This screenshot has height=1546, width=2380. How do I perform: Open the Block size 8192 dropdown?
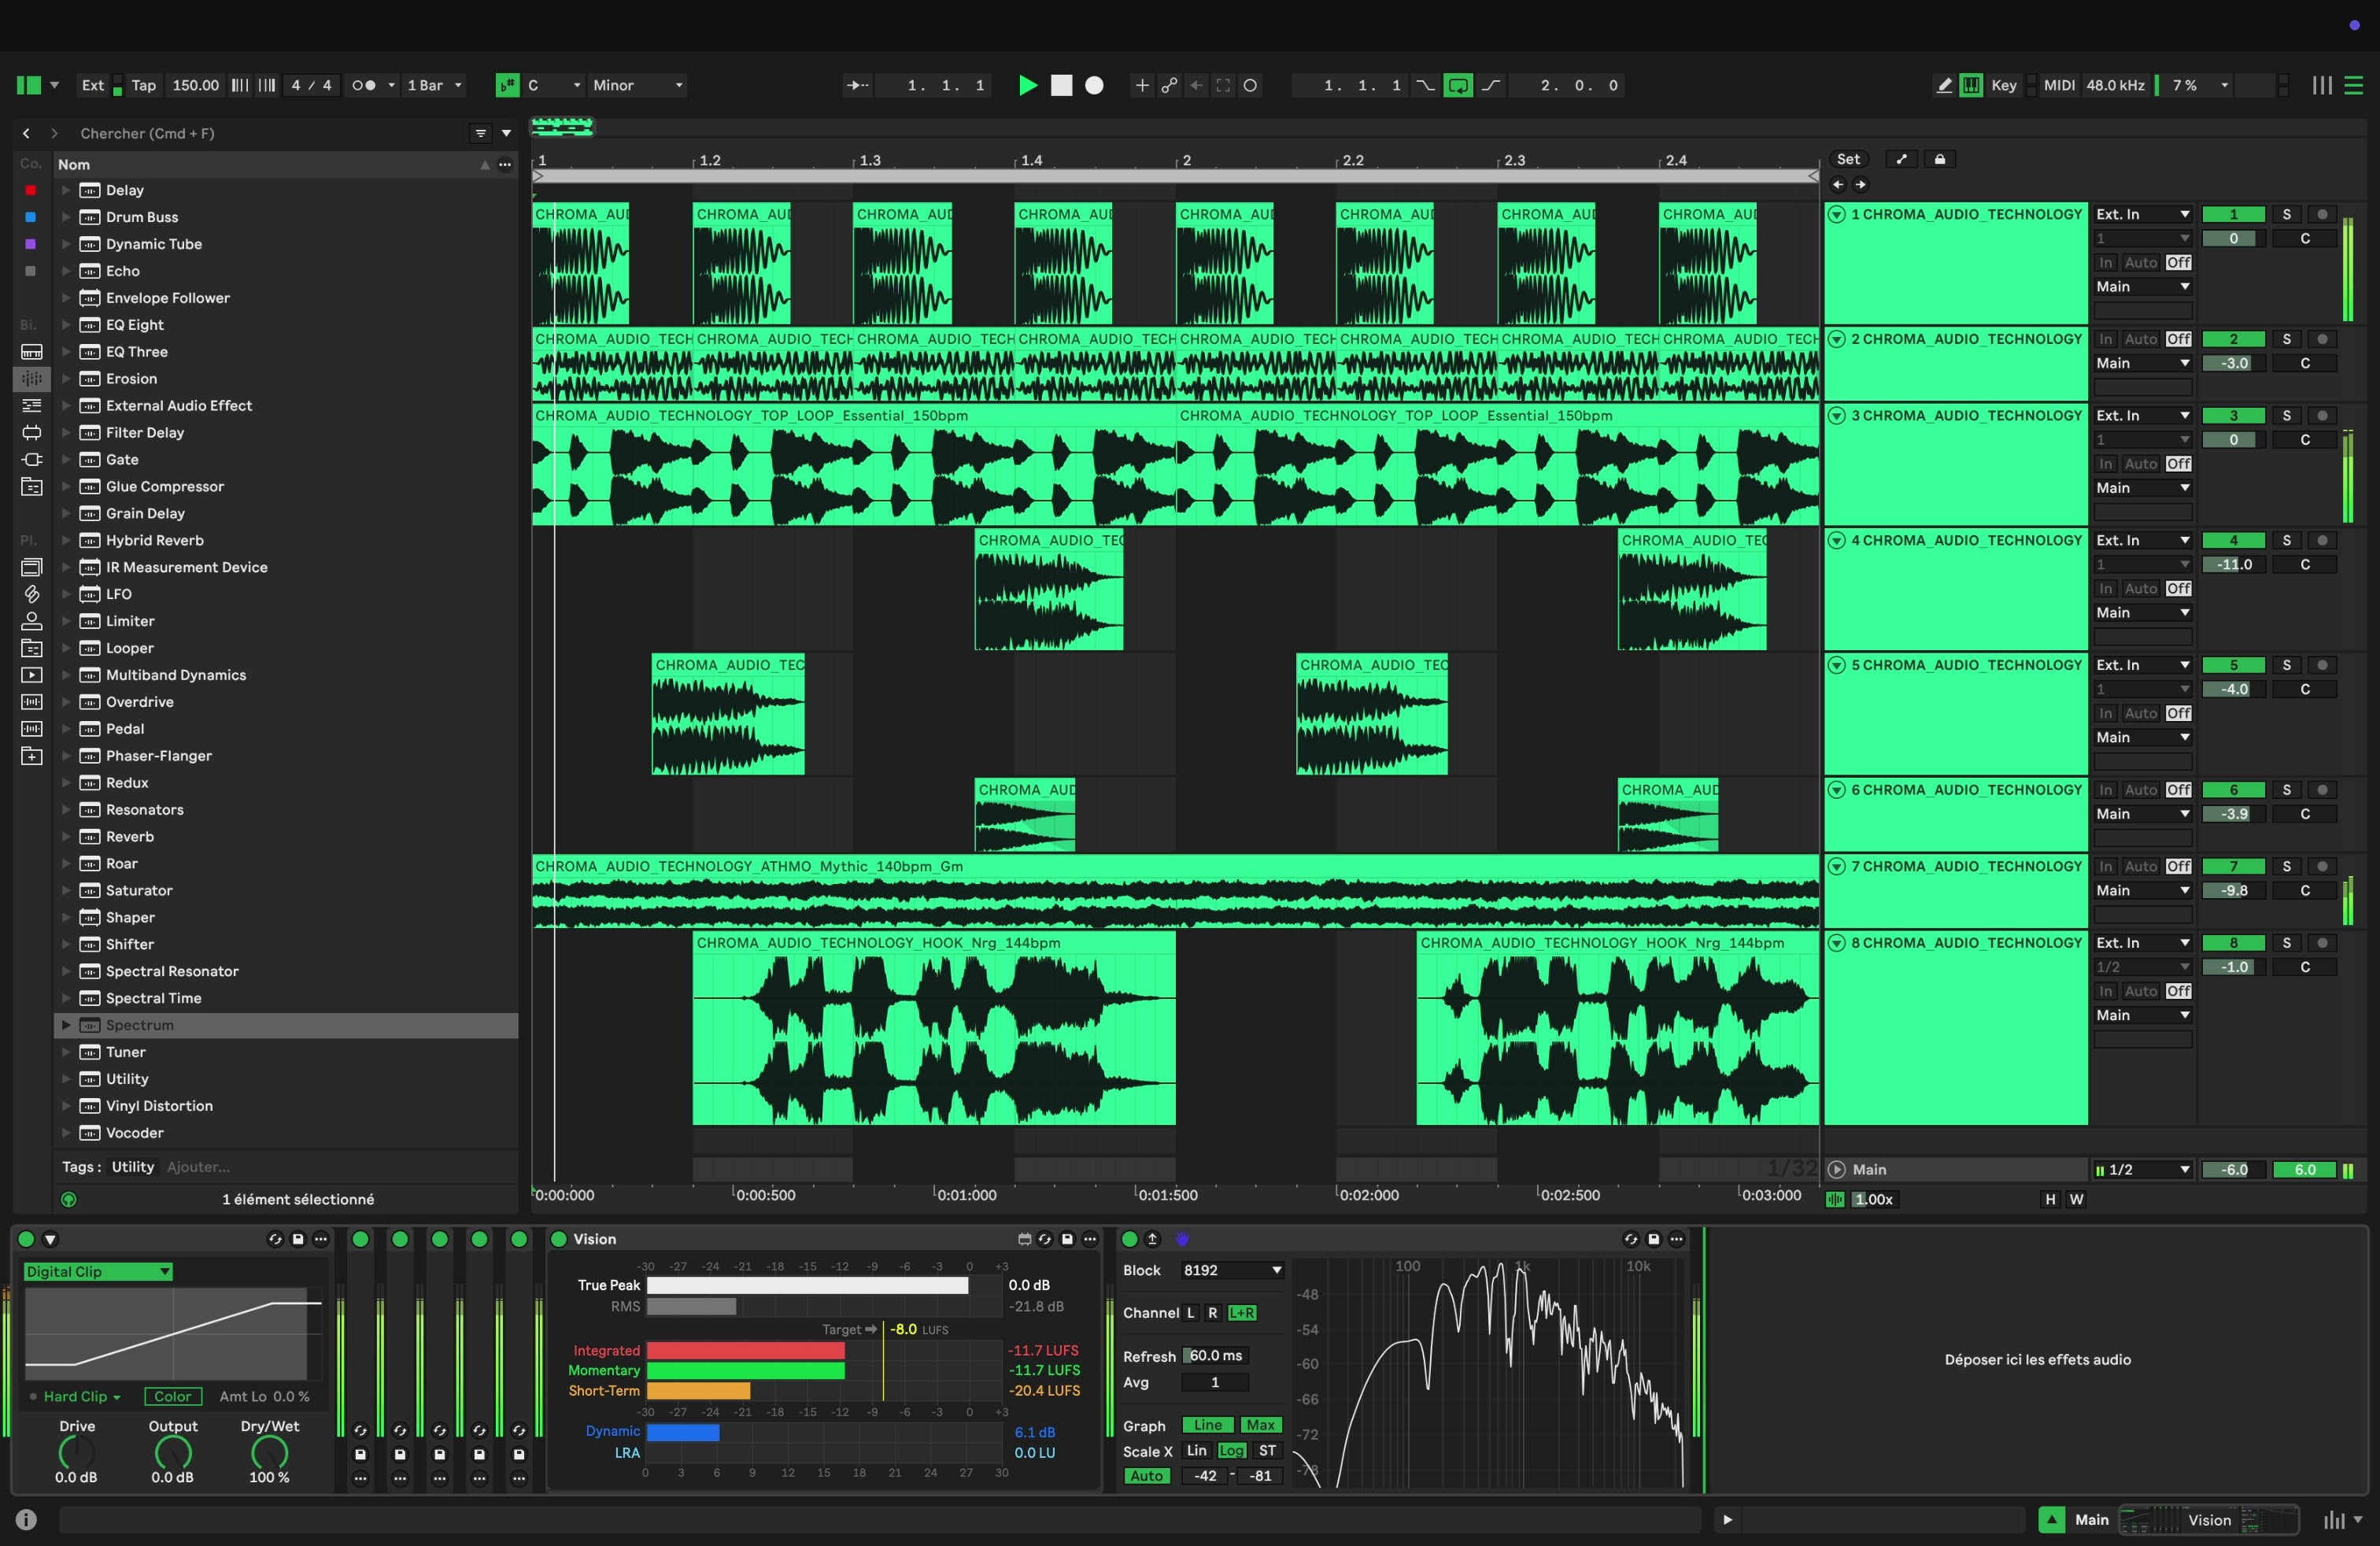1231,1271
